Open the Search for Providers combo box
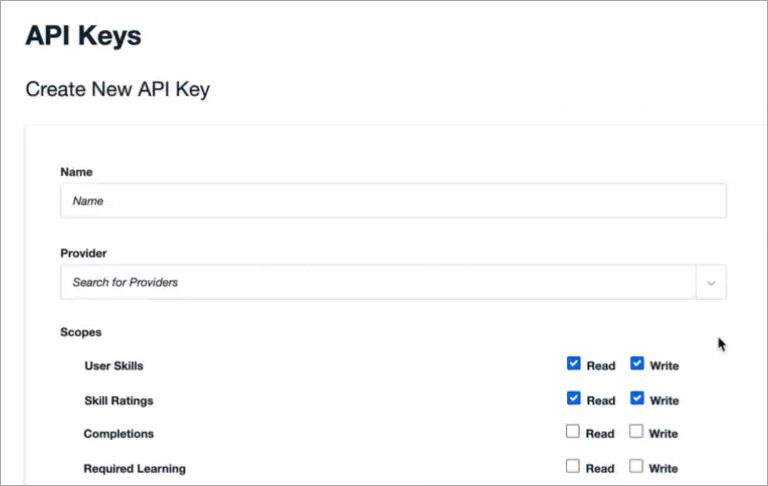 pos(378,283)
